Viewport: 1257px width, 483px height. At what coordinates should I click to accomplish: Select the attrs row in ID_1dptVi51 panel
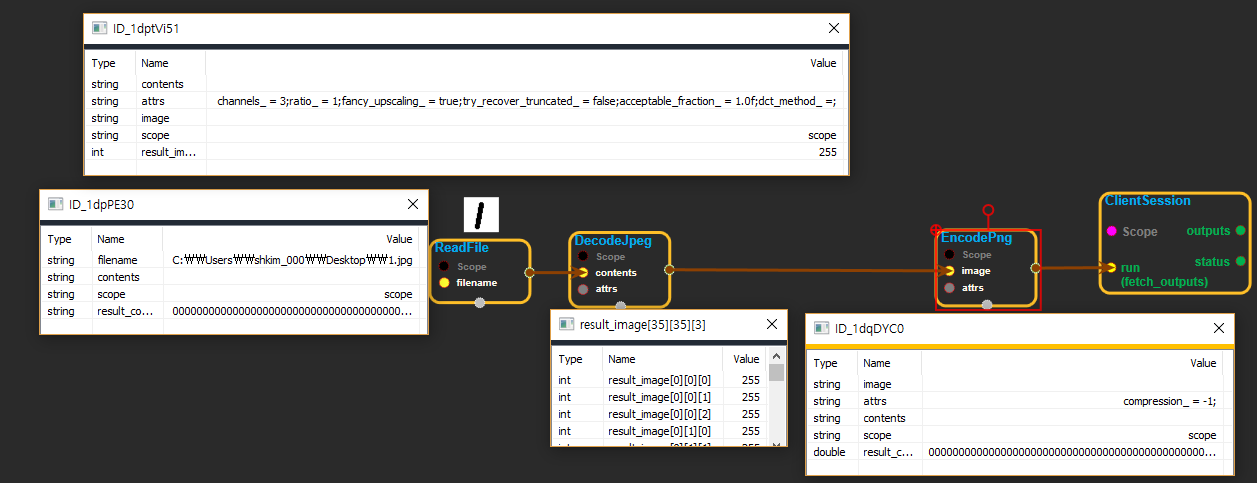[x=467, y=101]
